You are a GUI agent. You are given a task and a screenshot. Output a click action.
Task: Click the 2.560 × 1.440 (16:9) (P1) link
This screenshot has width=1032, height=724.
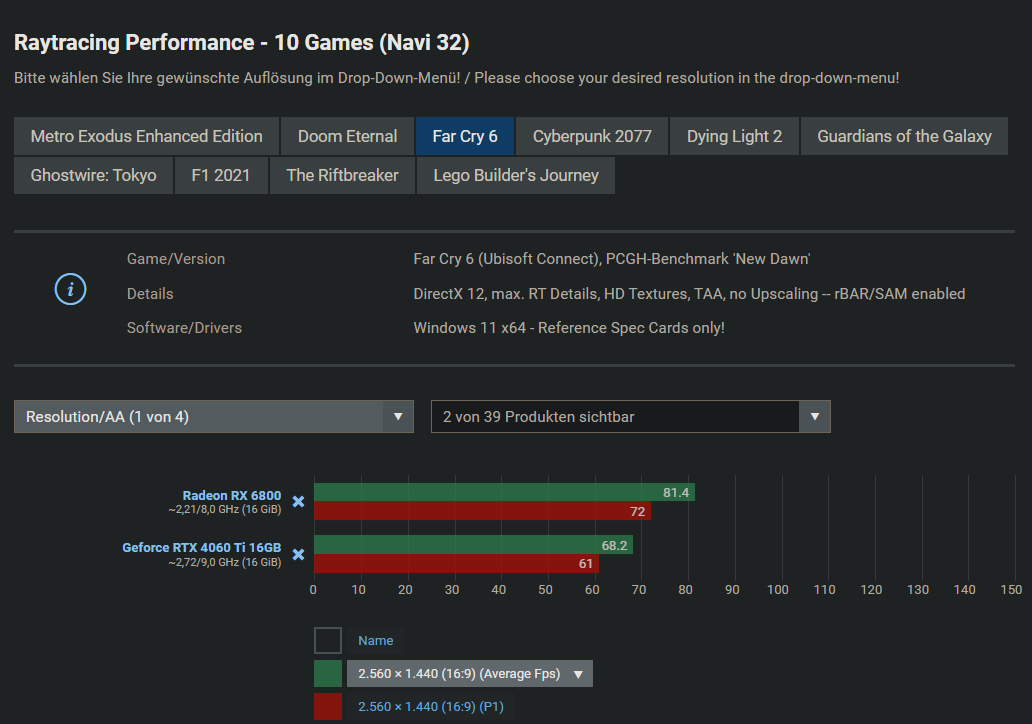pos(431,706)
